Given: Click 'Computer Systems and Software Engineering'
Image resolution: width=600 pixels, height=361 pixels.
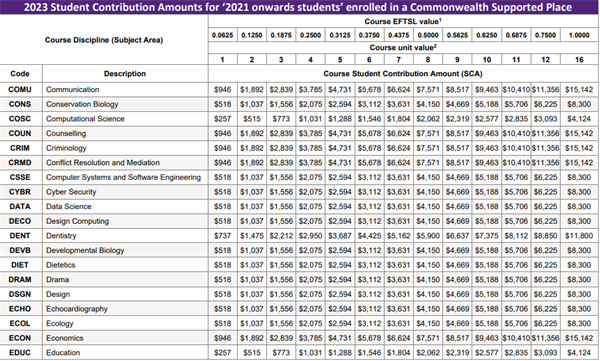Looking at the screenshot, I should pos(124,177).
